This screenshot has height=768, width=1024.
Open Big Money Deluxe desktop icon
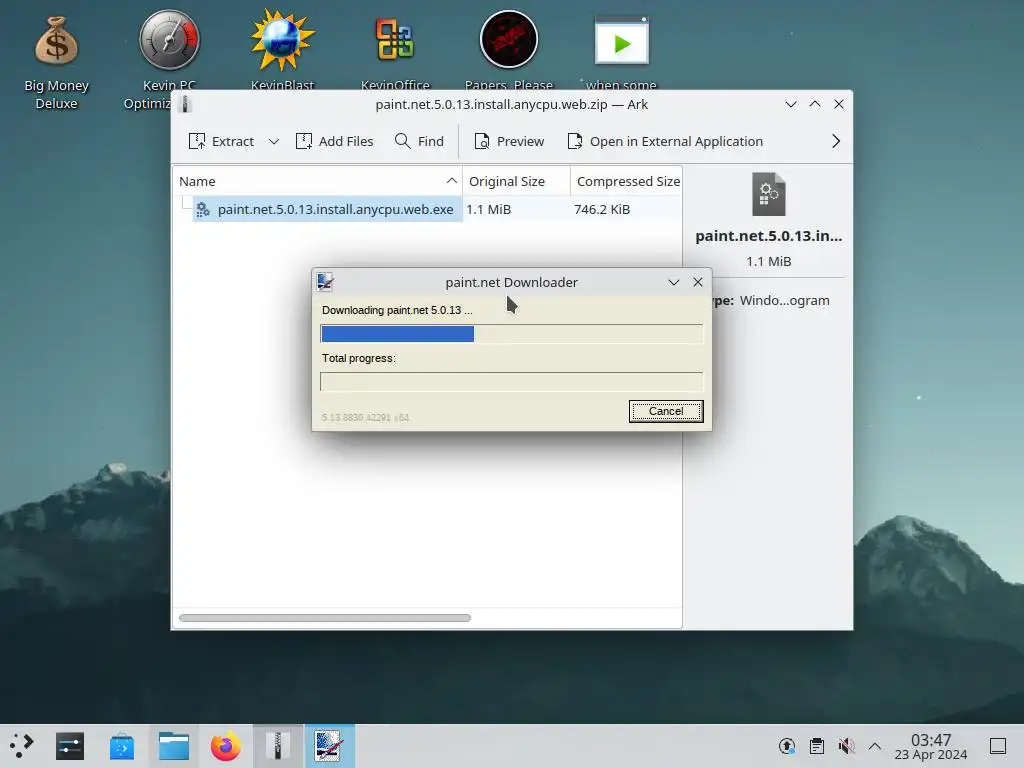(56, 62)
